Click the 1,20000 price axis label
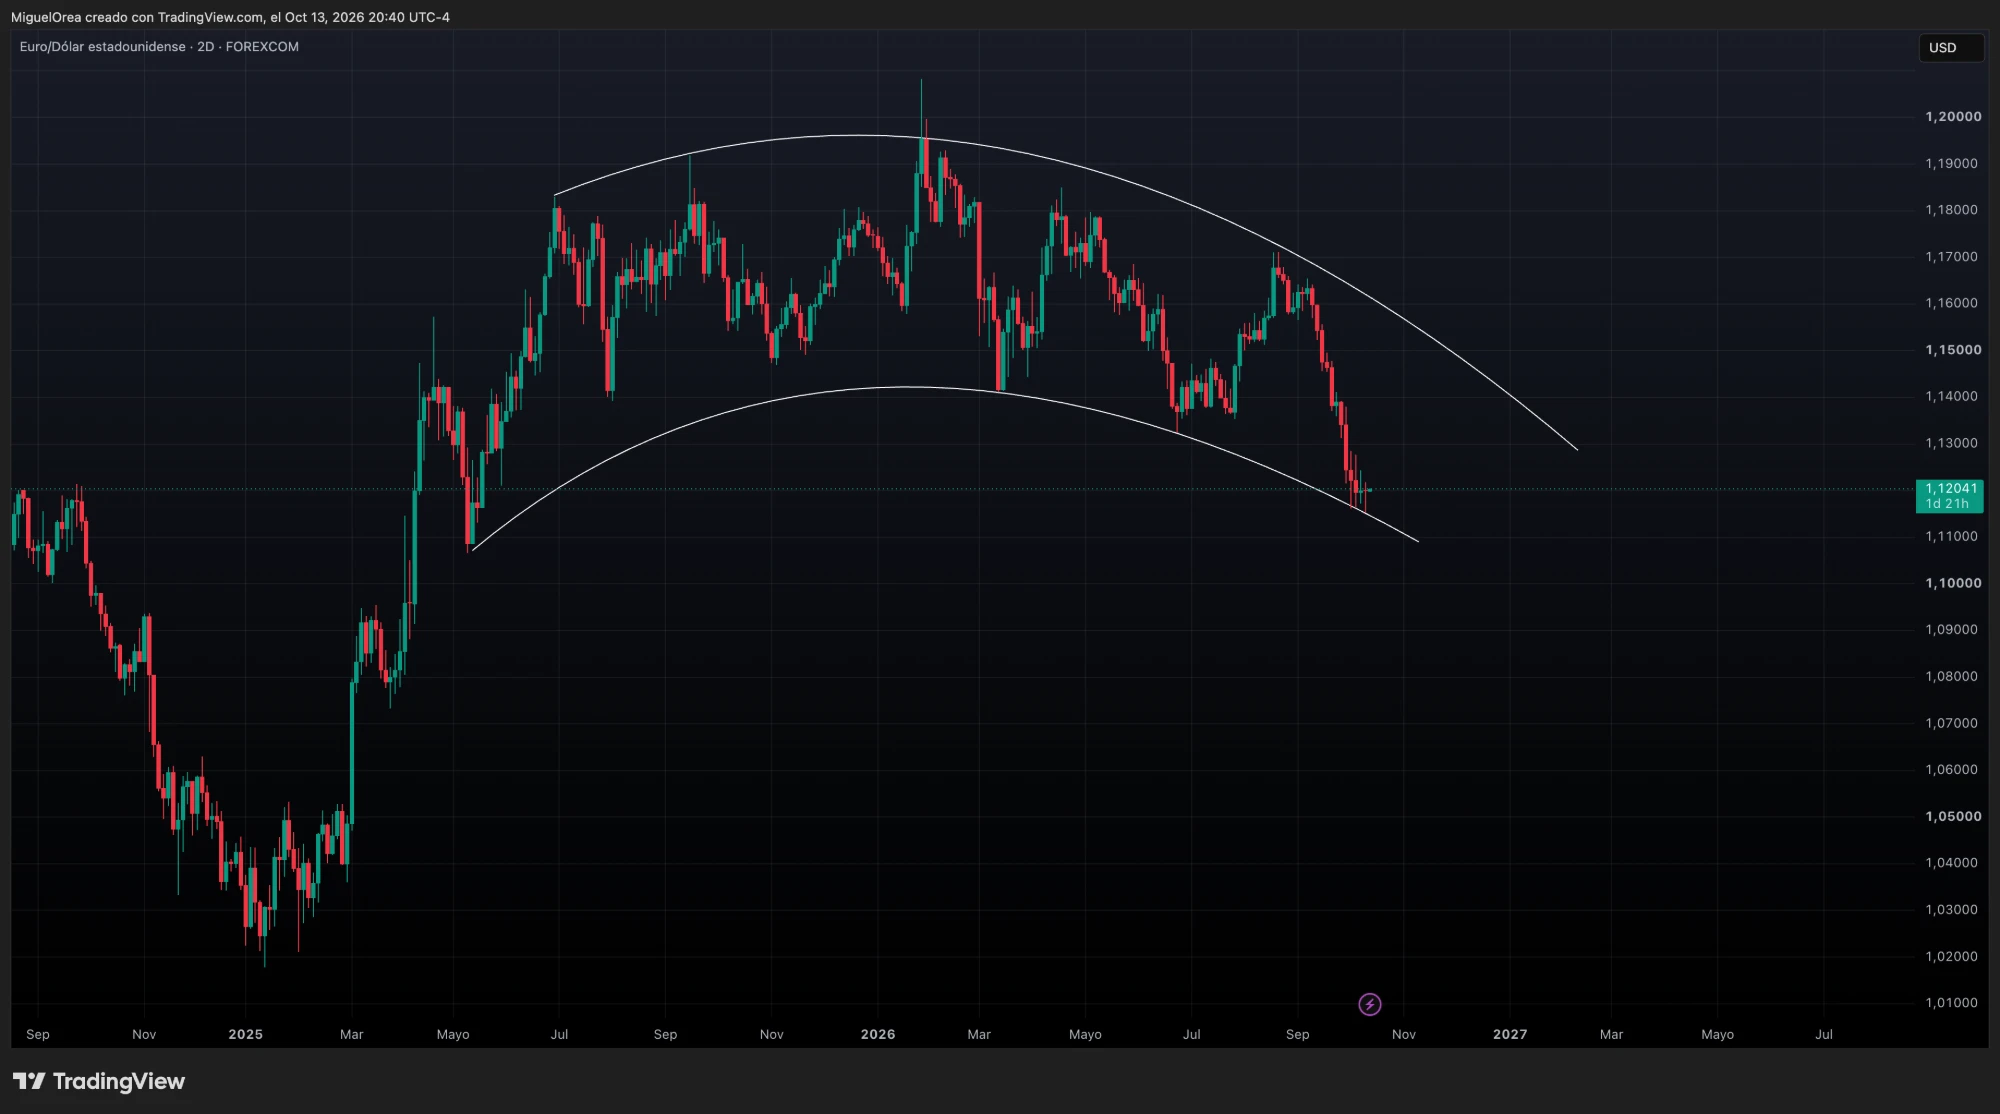 click(1953, 117)
